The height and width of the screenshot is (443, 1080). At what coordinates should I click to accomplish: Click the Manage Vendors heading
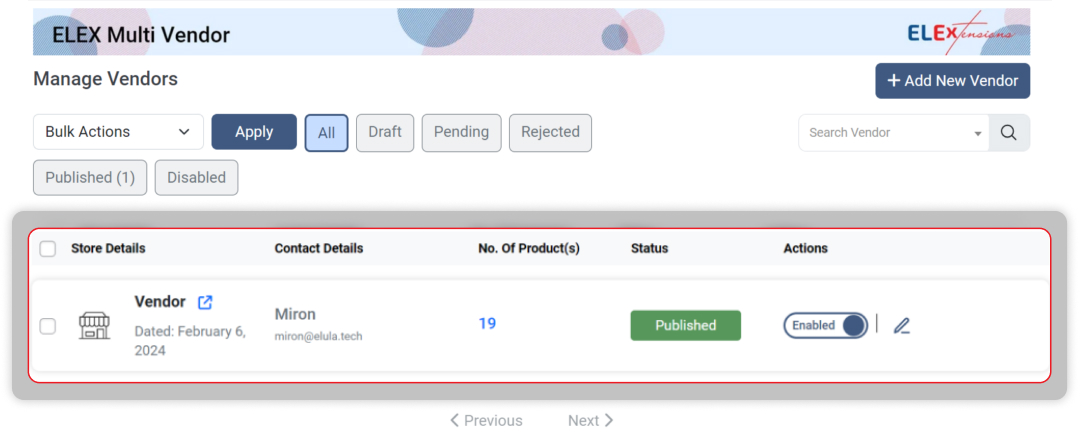(x=105, y=79)
